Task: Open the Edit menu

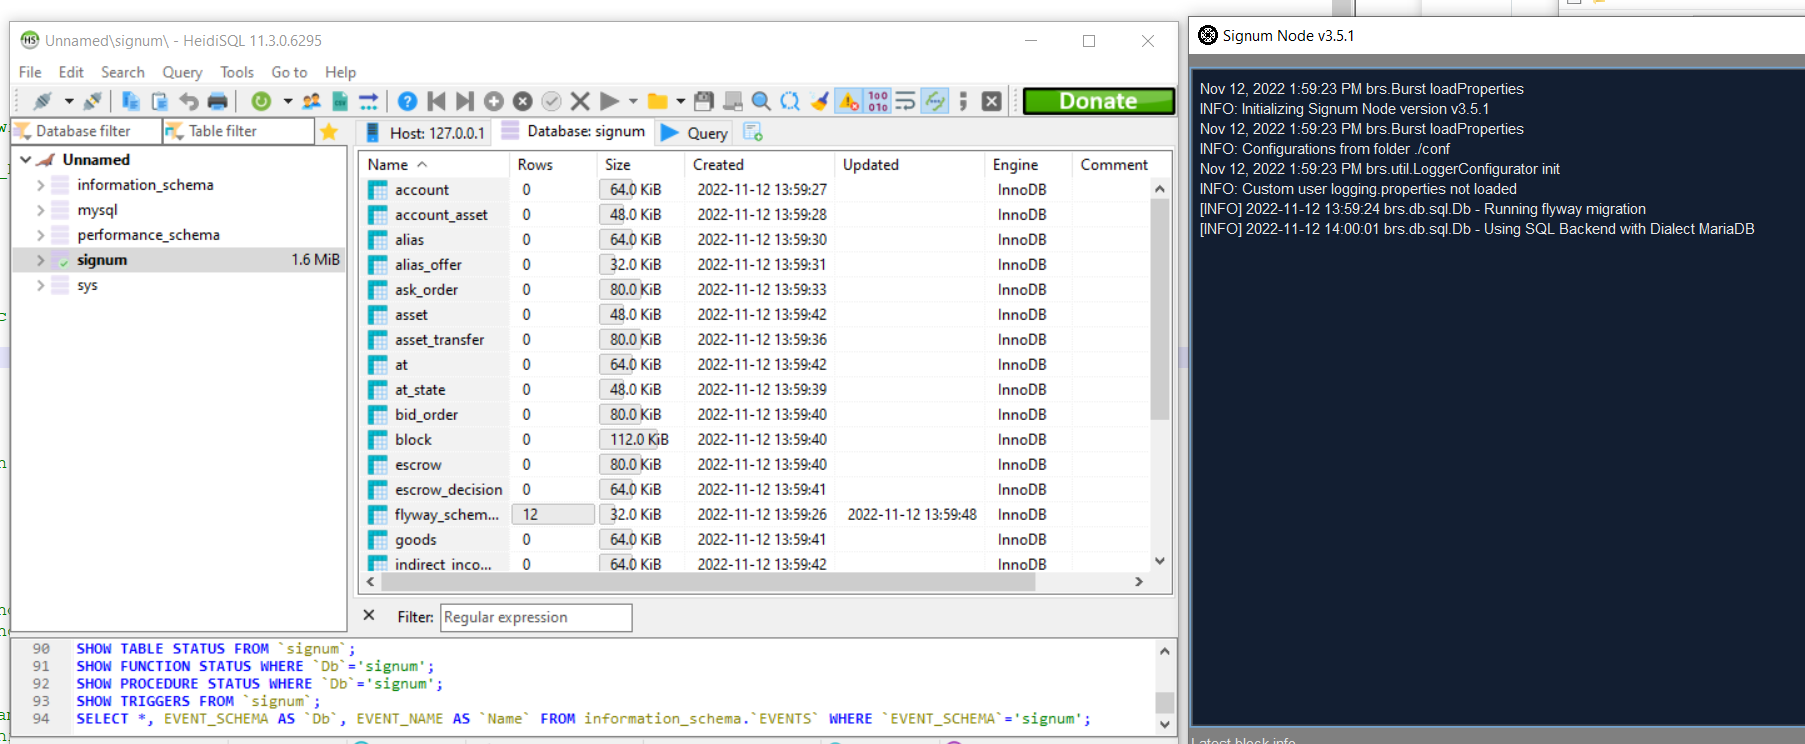Action: (x=71, y=72)
